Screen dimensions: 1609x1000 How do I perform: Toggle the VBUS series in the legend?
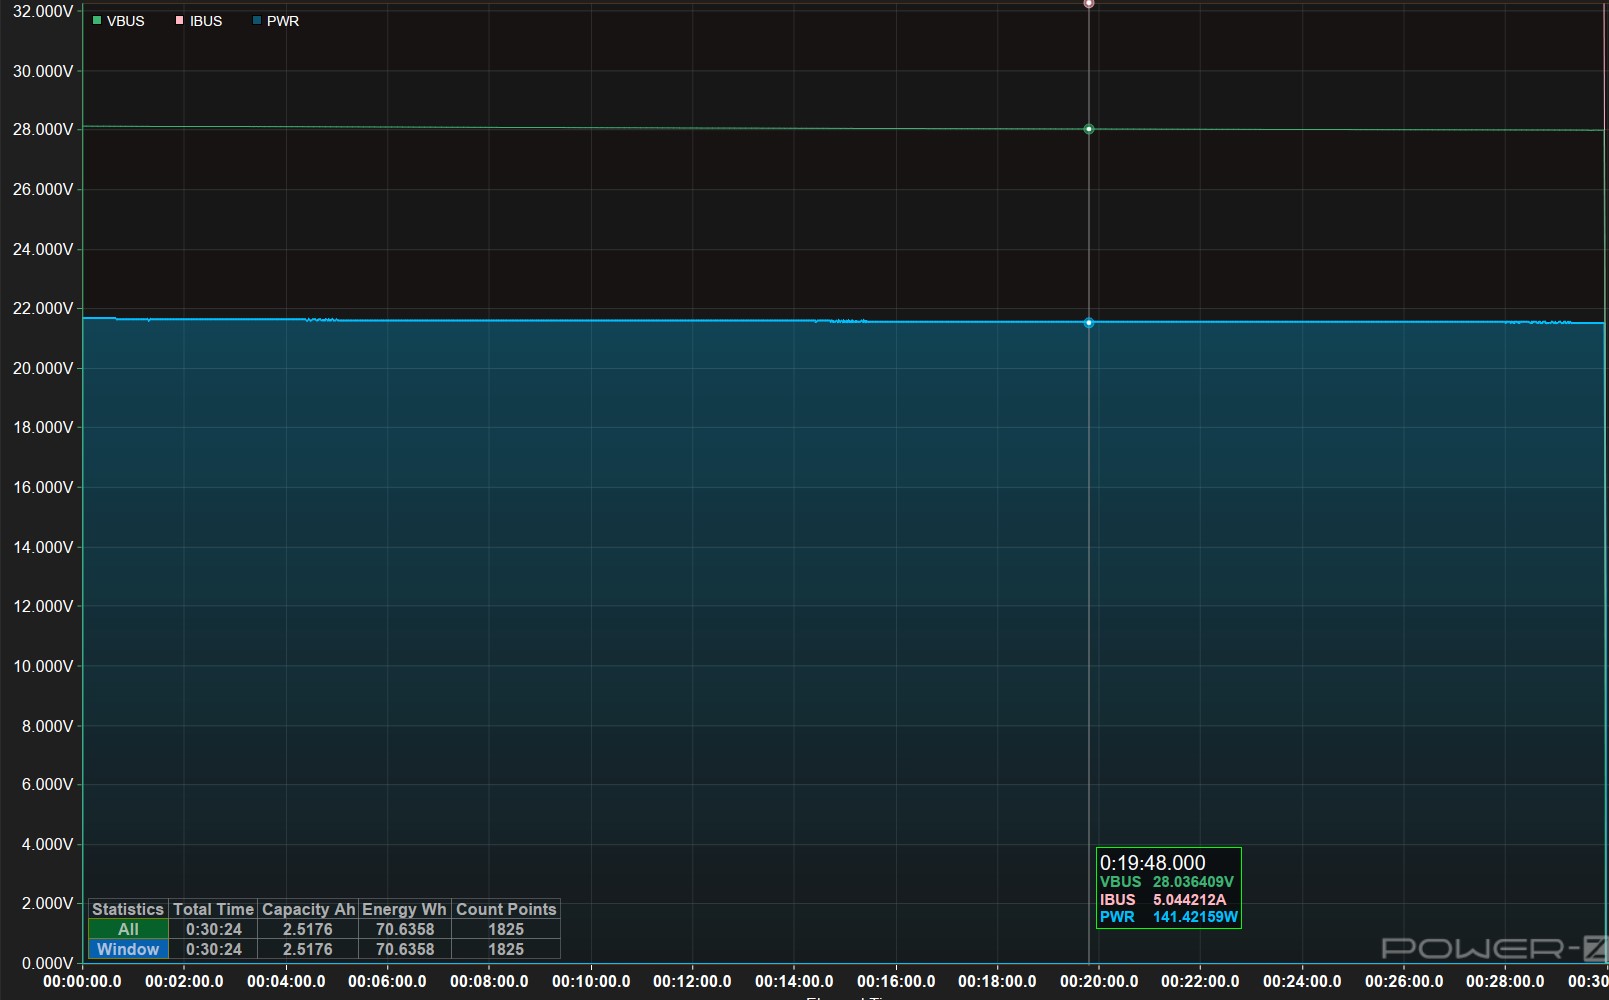tap(118, 21)
